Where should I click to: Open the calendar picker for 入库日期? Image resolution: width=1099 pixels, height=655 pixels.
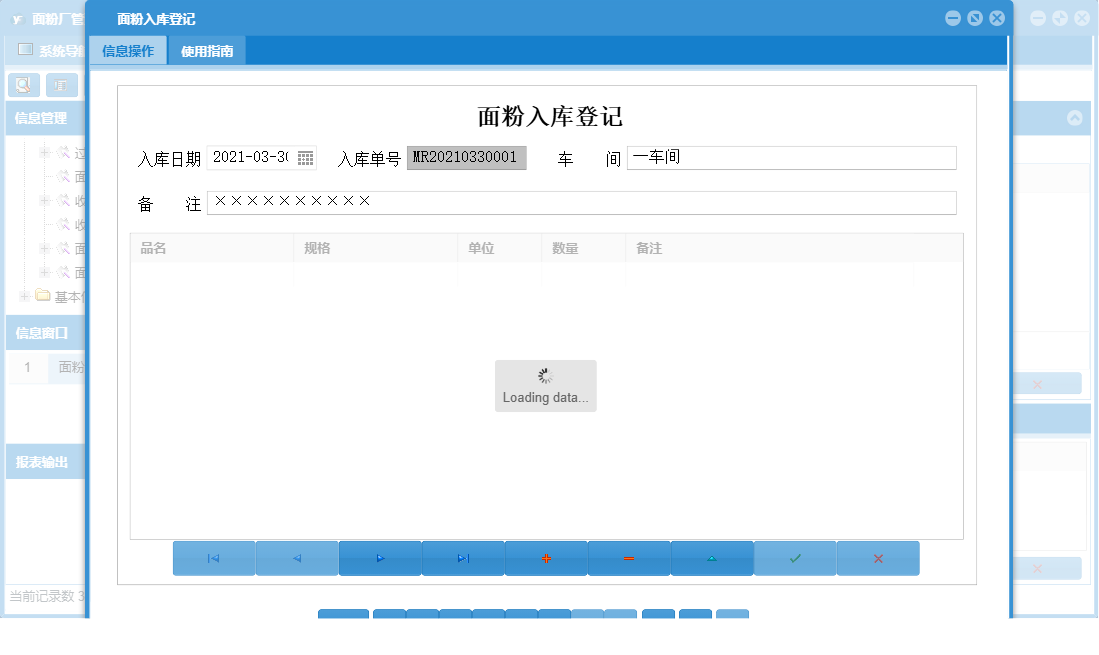click(x=303, y=158)
